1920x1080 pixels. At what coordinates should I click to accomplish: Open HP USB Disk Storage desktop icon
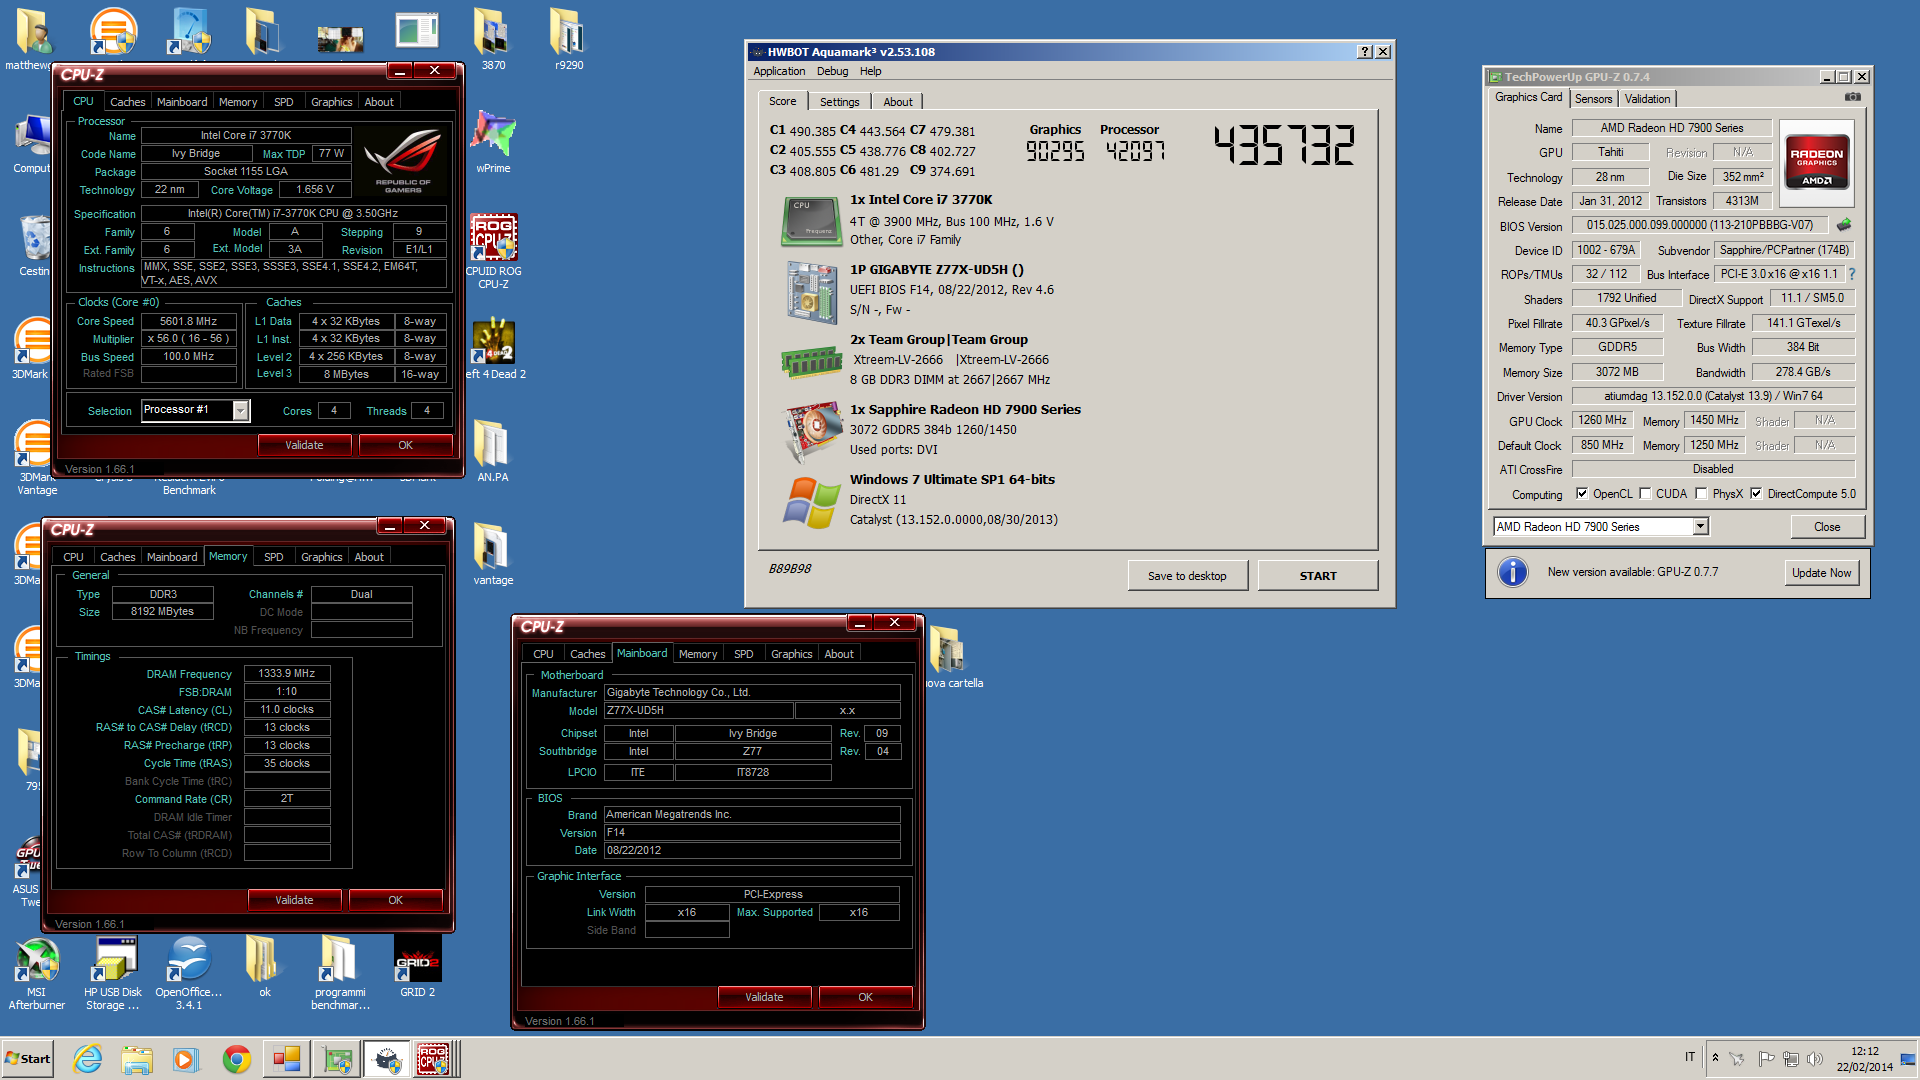point(113,973)
